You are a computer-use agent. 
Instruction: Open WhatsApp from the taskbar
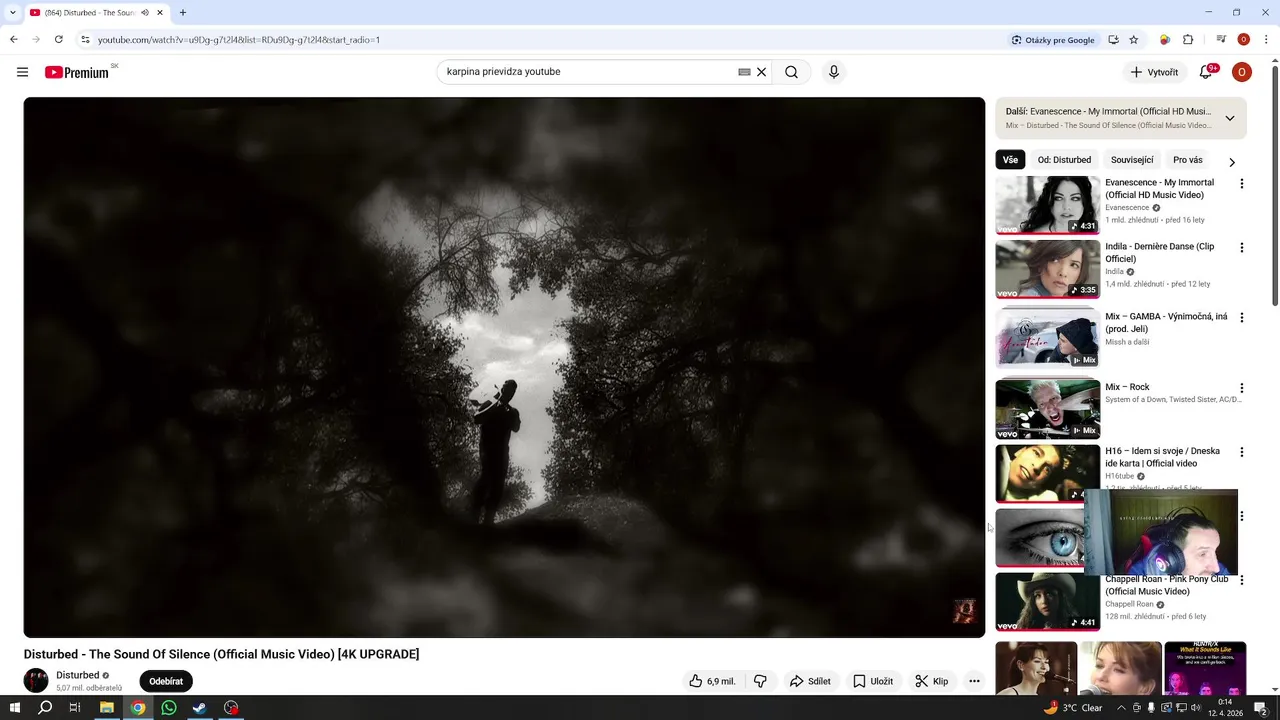(x=169, y=708)
